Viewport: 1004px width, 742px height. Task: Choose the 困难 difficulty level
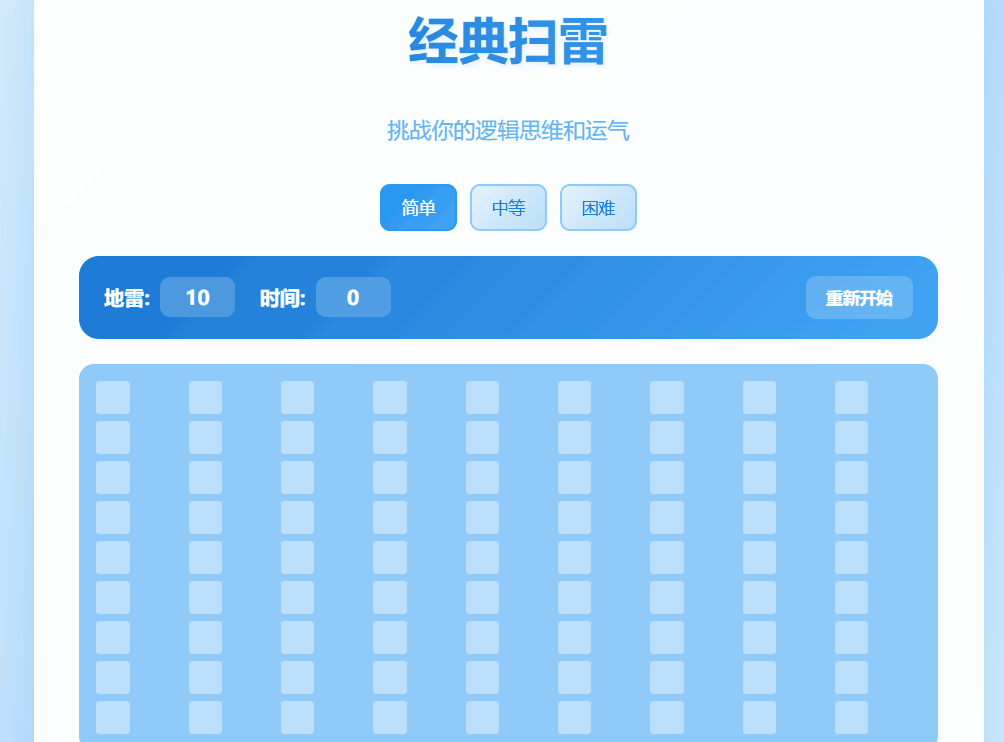tap(598, 207)
